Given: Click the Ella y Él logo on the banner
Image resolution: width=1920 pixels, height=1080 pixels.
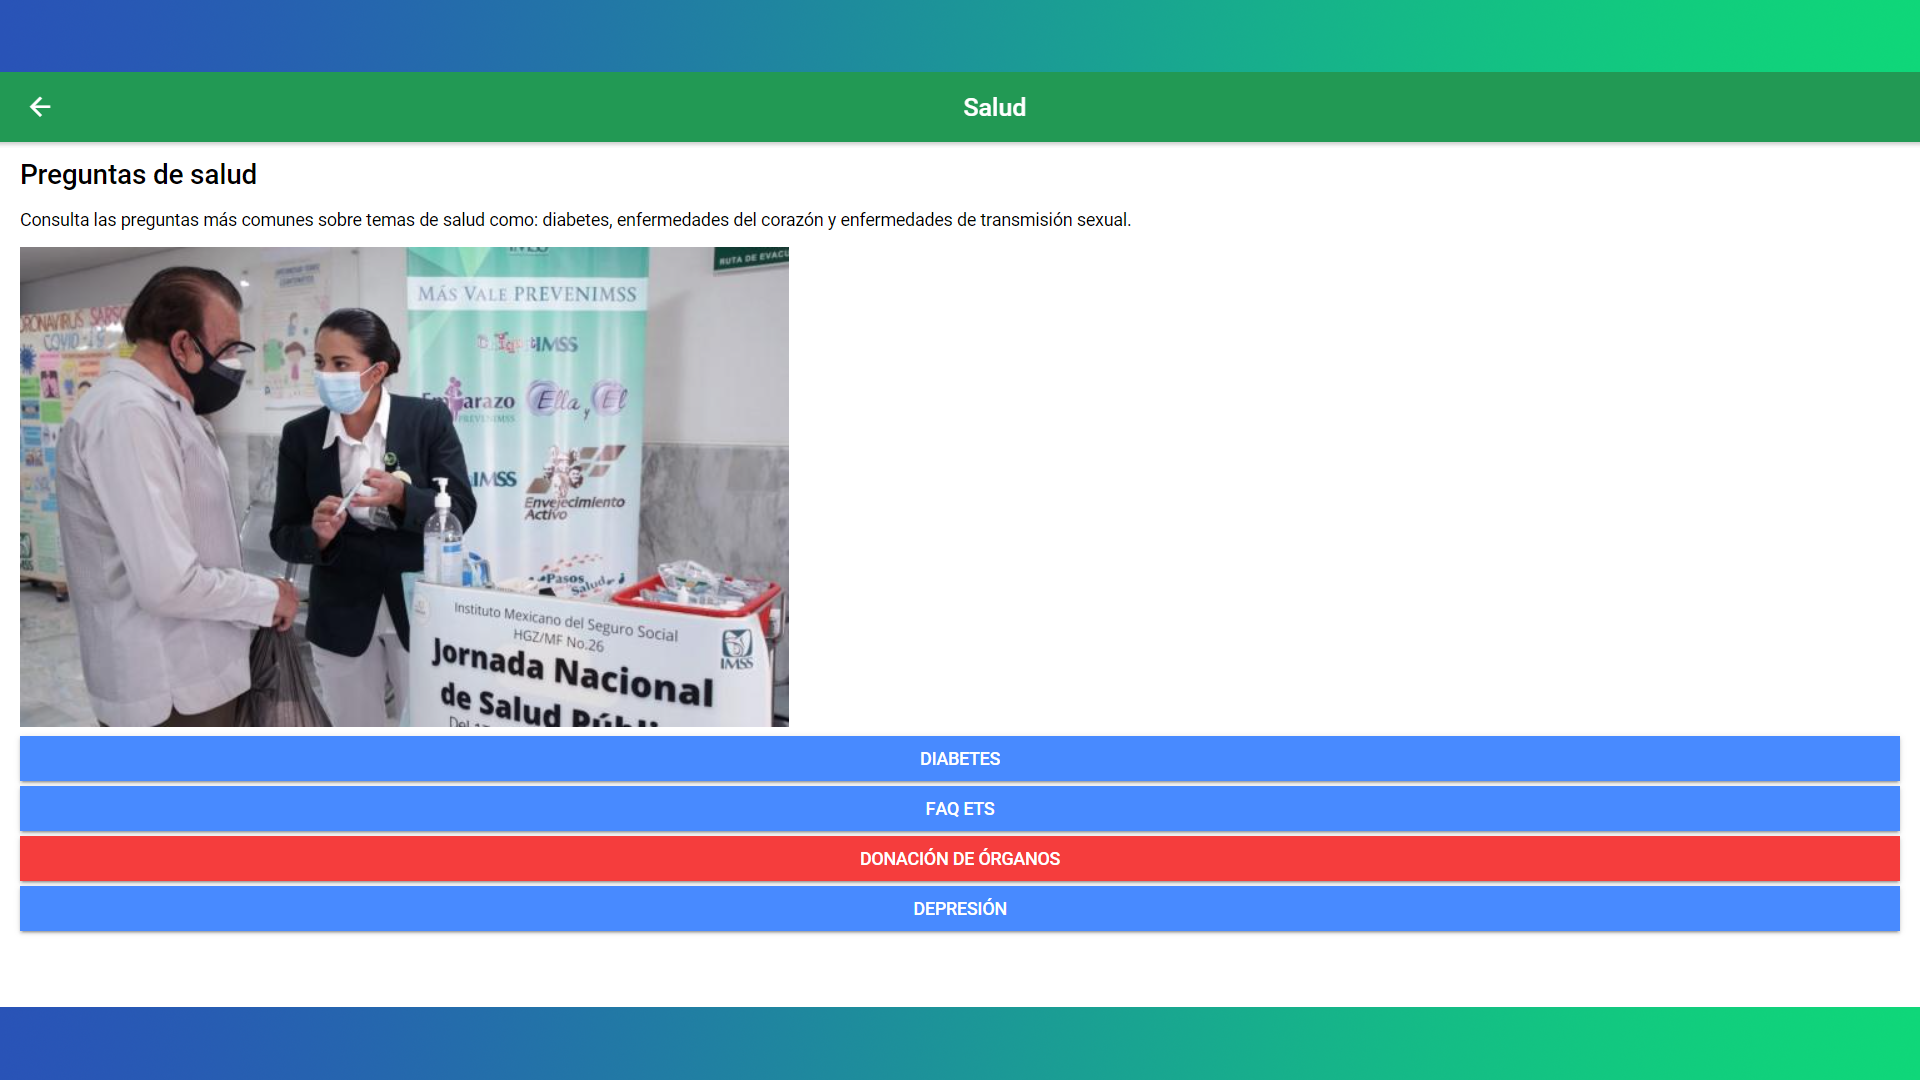Looking at the screenshot, I should (577, 400).
